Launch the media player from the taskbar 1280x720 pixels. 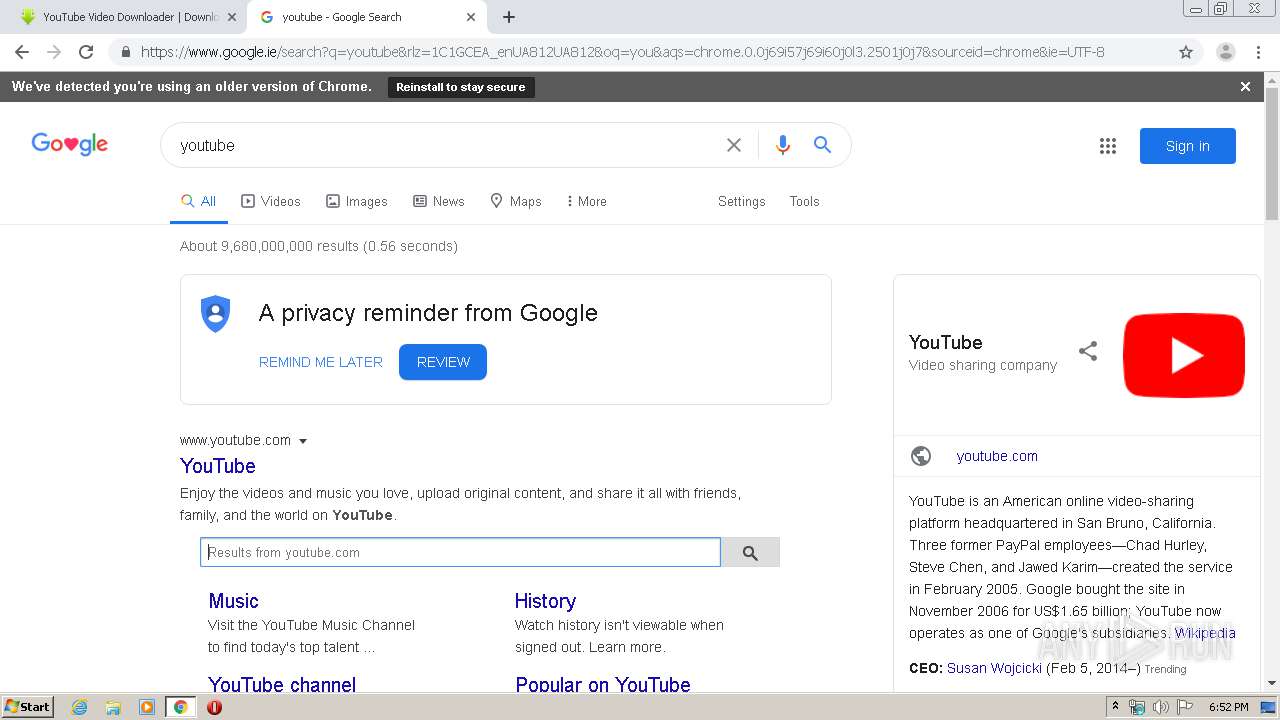coord(147,707)
